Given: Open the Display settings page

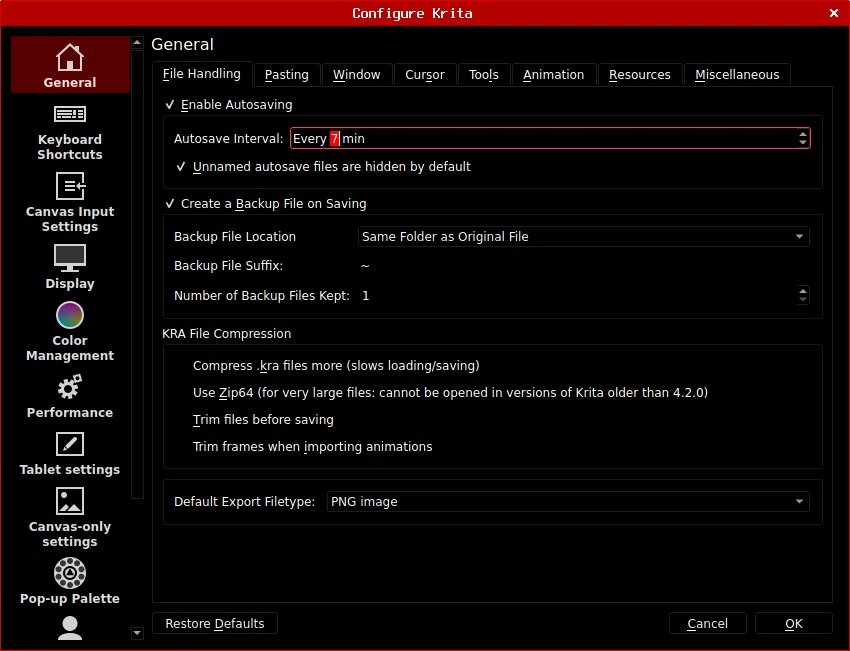Looking at the screenshot, I should click(x=70, y=267).
